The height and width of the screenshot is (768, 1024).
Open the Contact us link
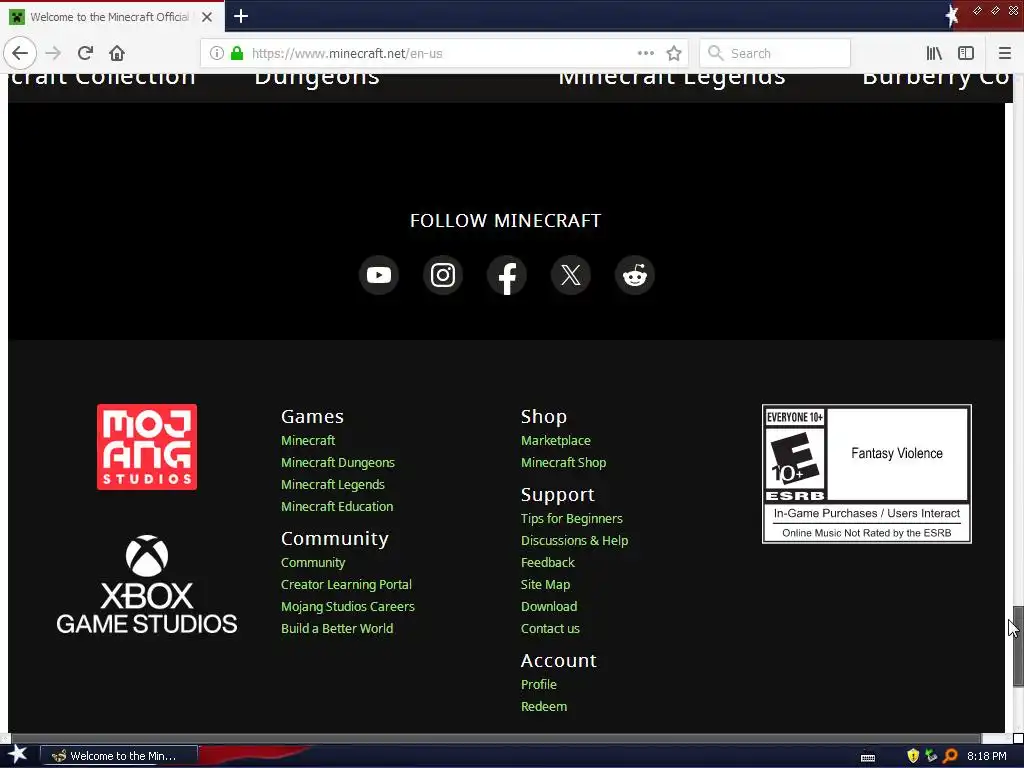click(550, 628)
